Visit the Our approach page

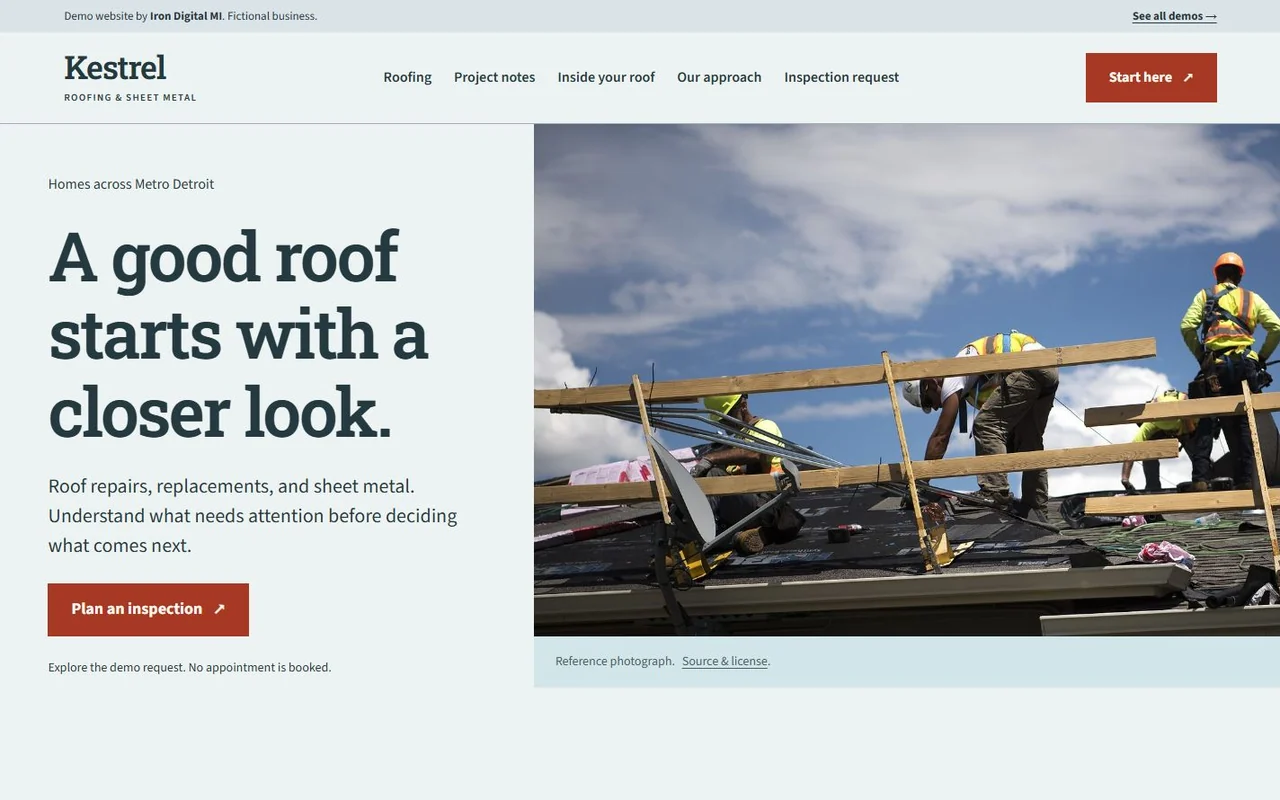pyautogui.click(x=719, y=77)
